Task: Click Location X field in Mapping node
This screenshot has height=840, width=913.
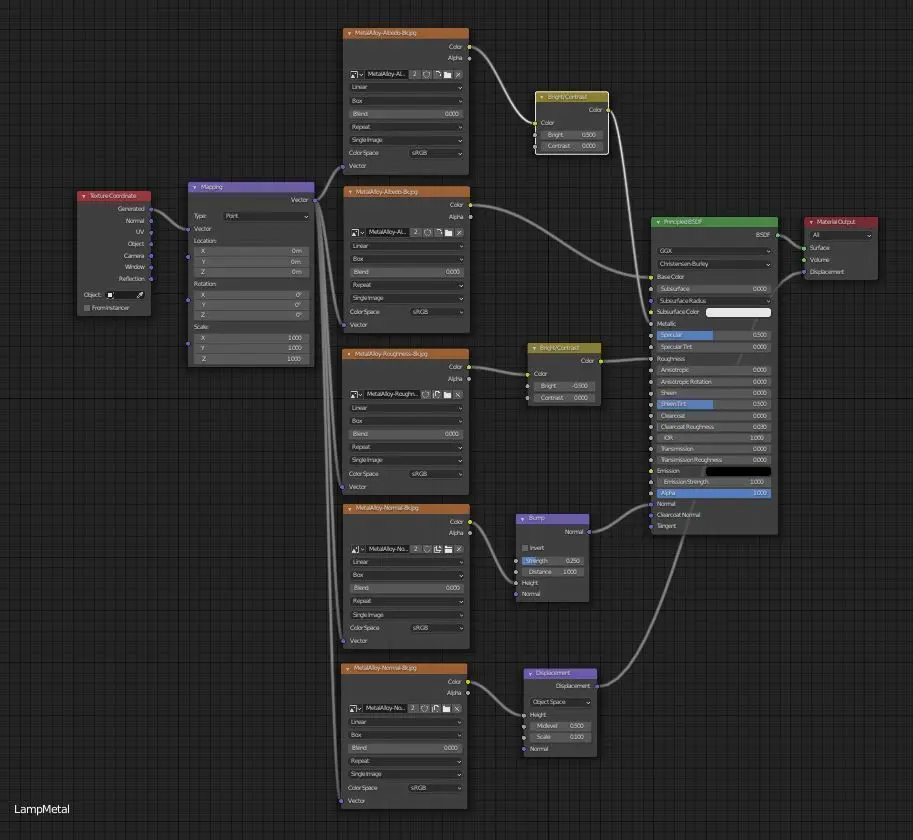Action: pos(250,251)
